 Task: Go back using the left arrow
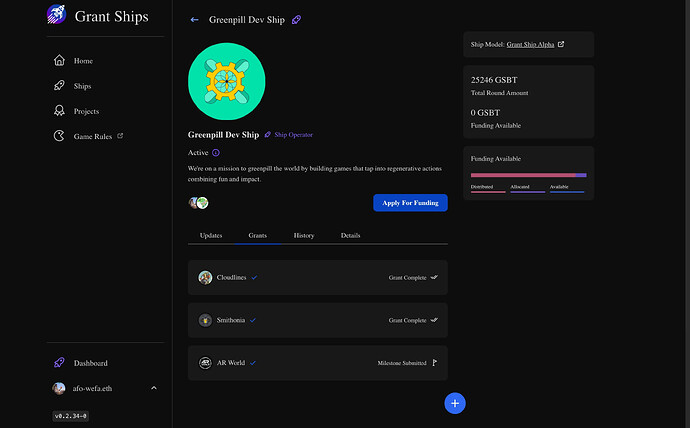tap(195, 20)
